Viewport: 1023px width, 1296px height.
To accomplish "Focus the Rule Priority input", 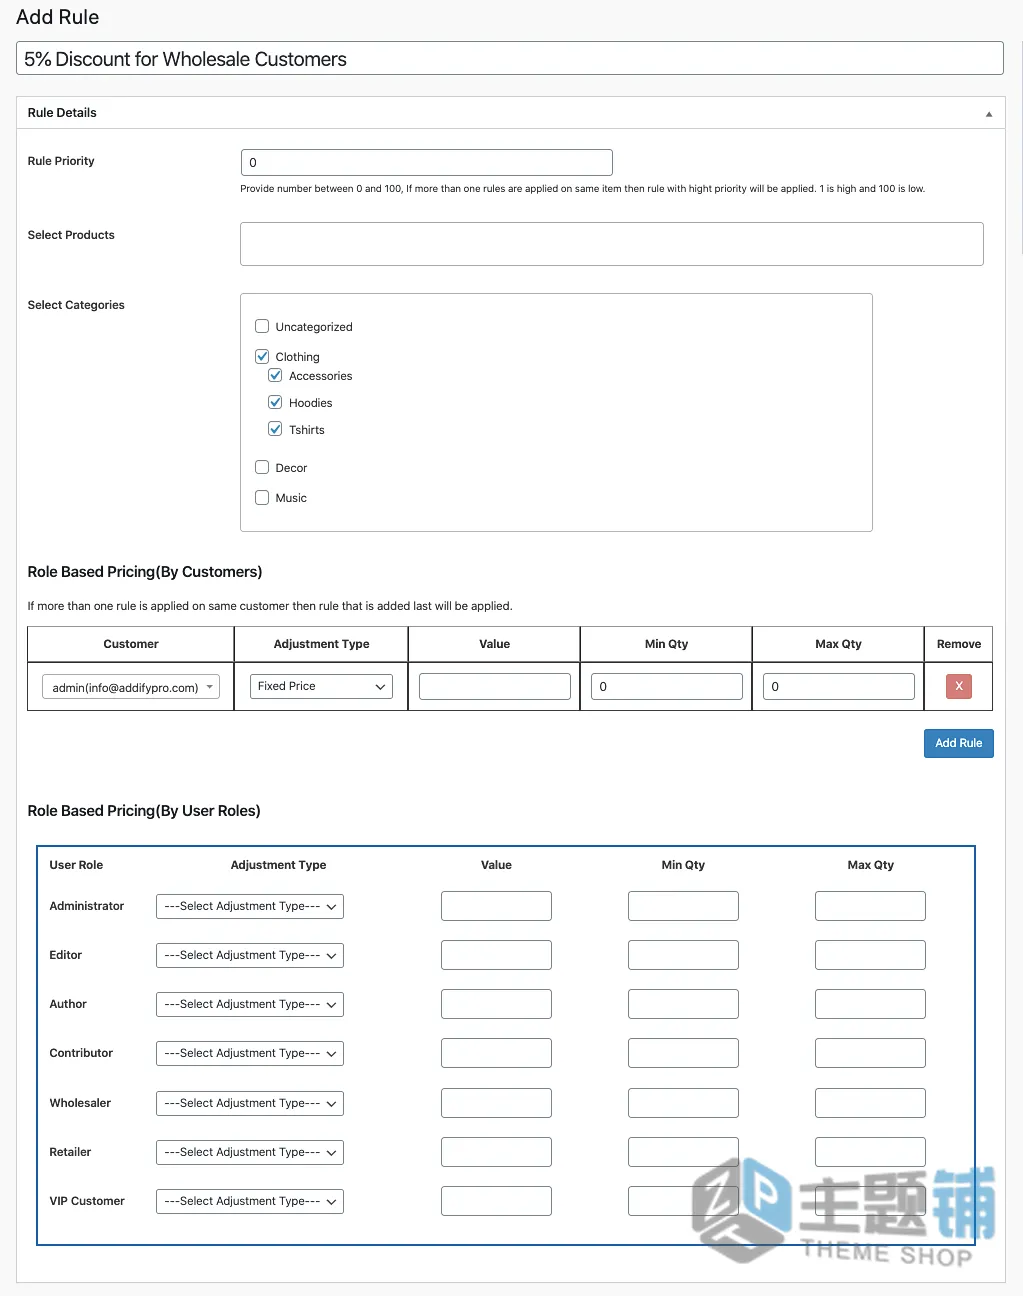I will [x=427, y=162].
